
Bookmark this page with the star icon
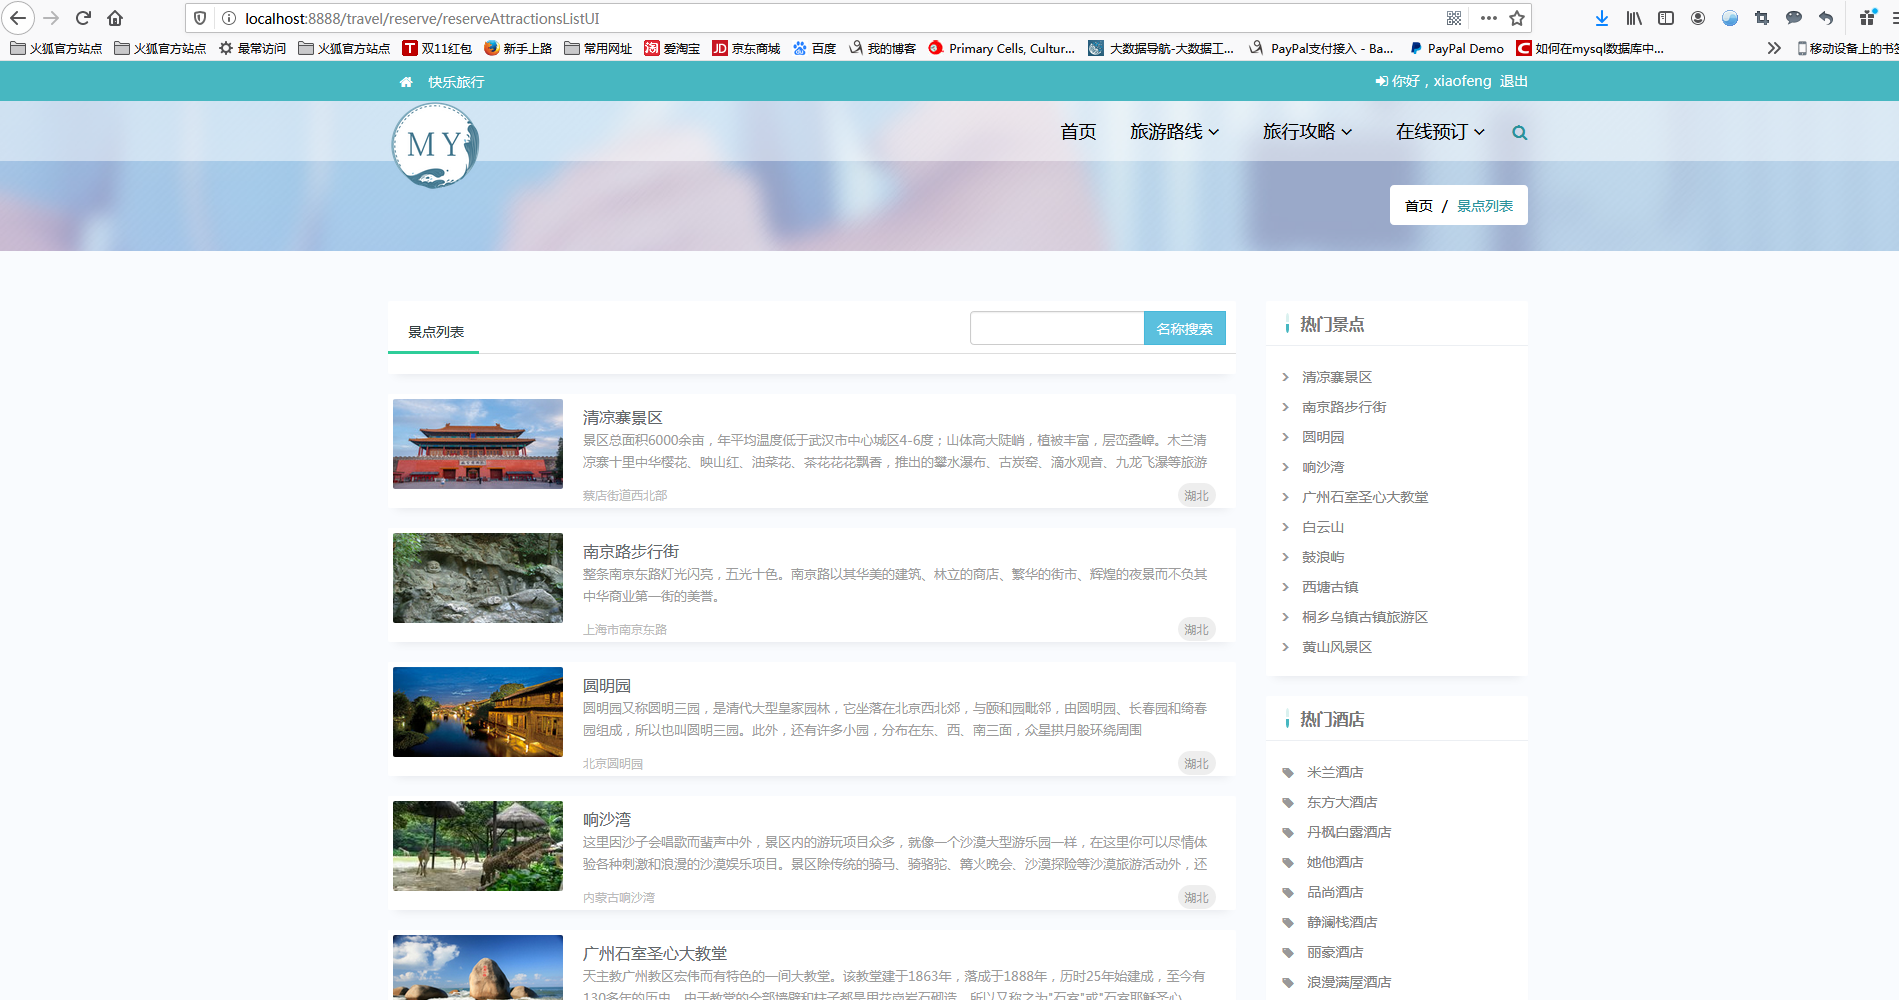[1517, 18]
